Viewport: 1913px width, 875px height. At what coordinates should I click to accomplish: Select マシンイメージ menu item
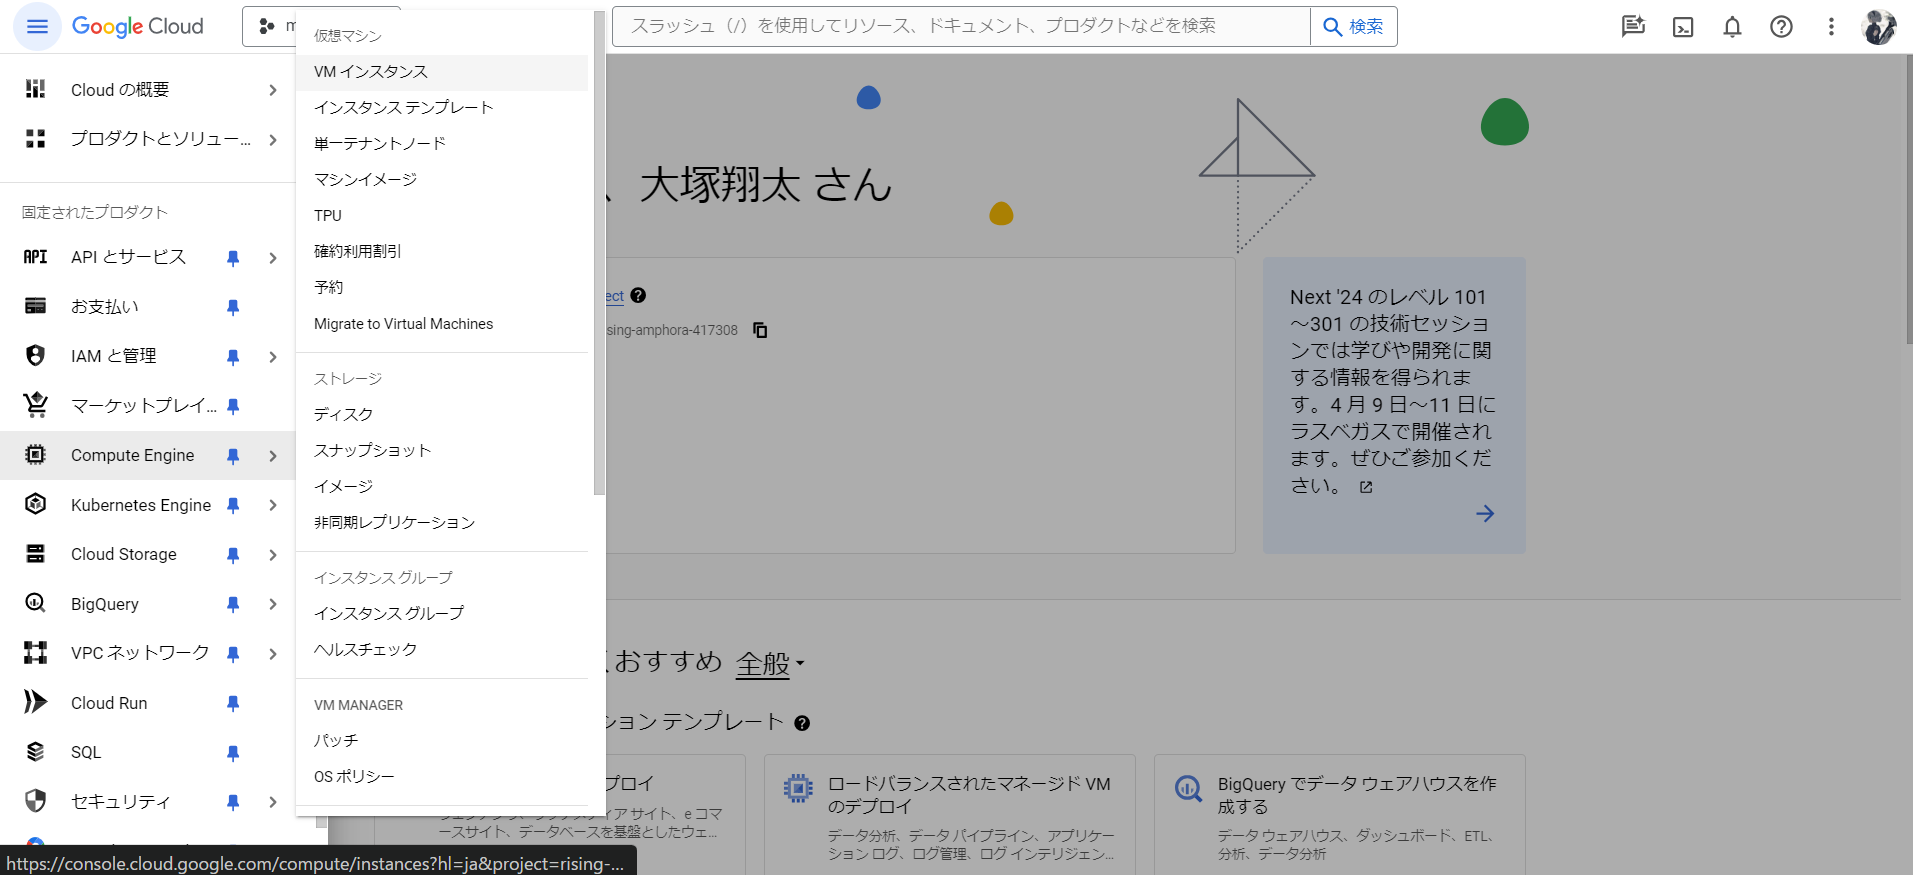point(442,180)
